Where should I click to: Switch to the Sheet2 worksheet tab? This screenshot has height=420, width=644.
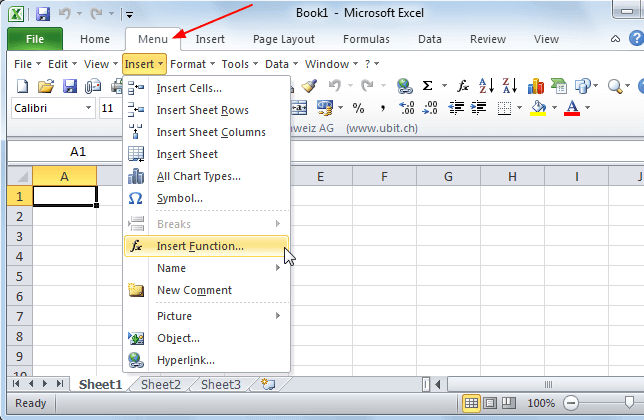coord(161,384)
